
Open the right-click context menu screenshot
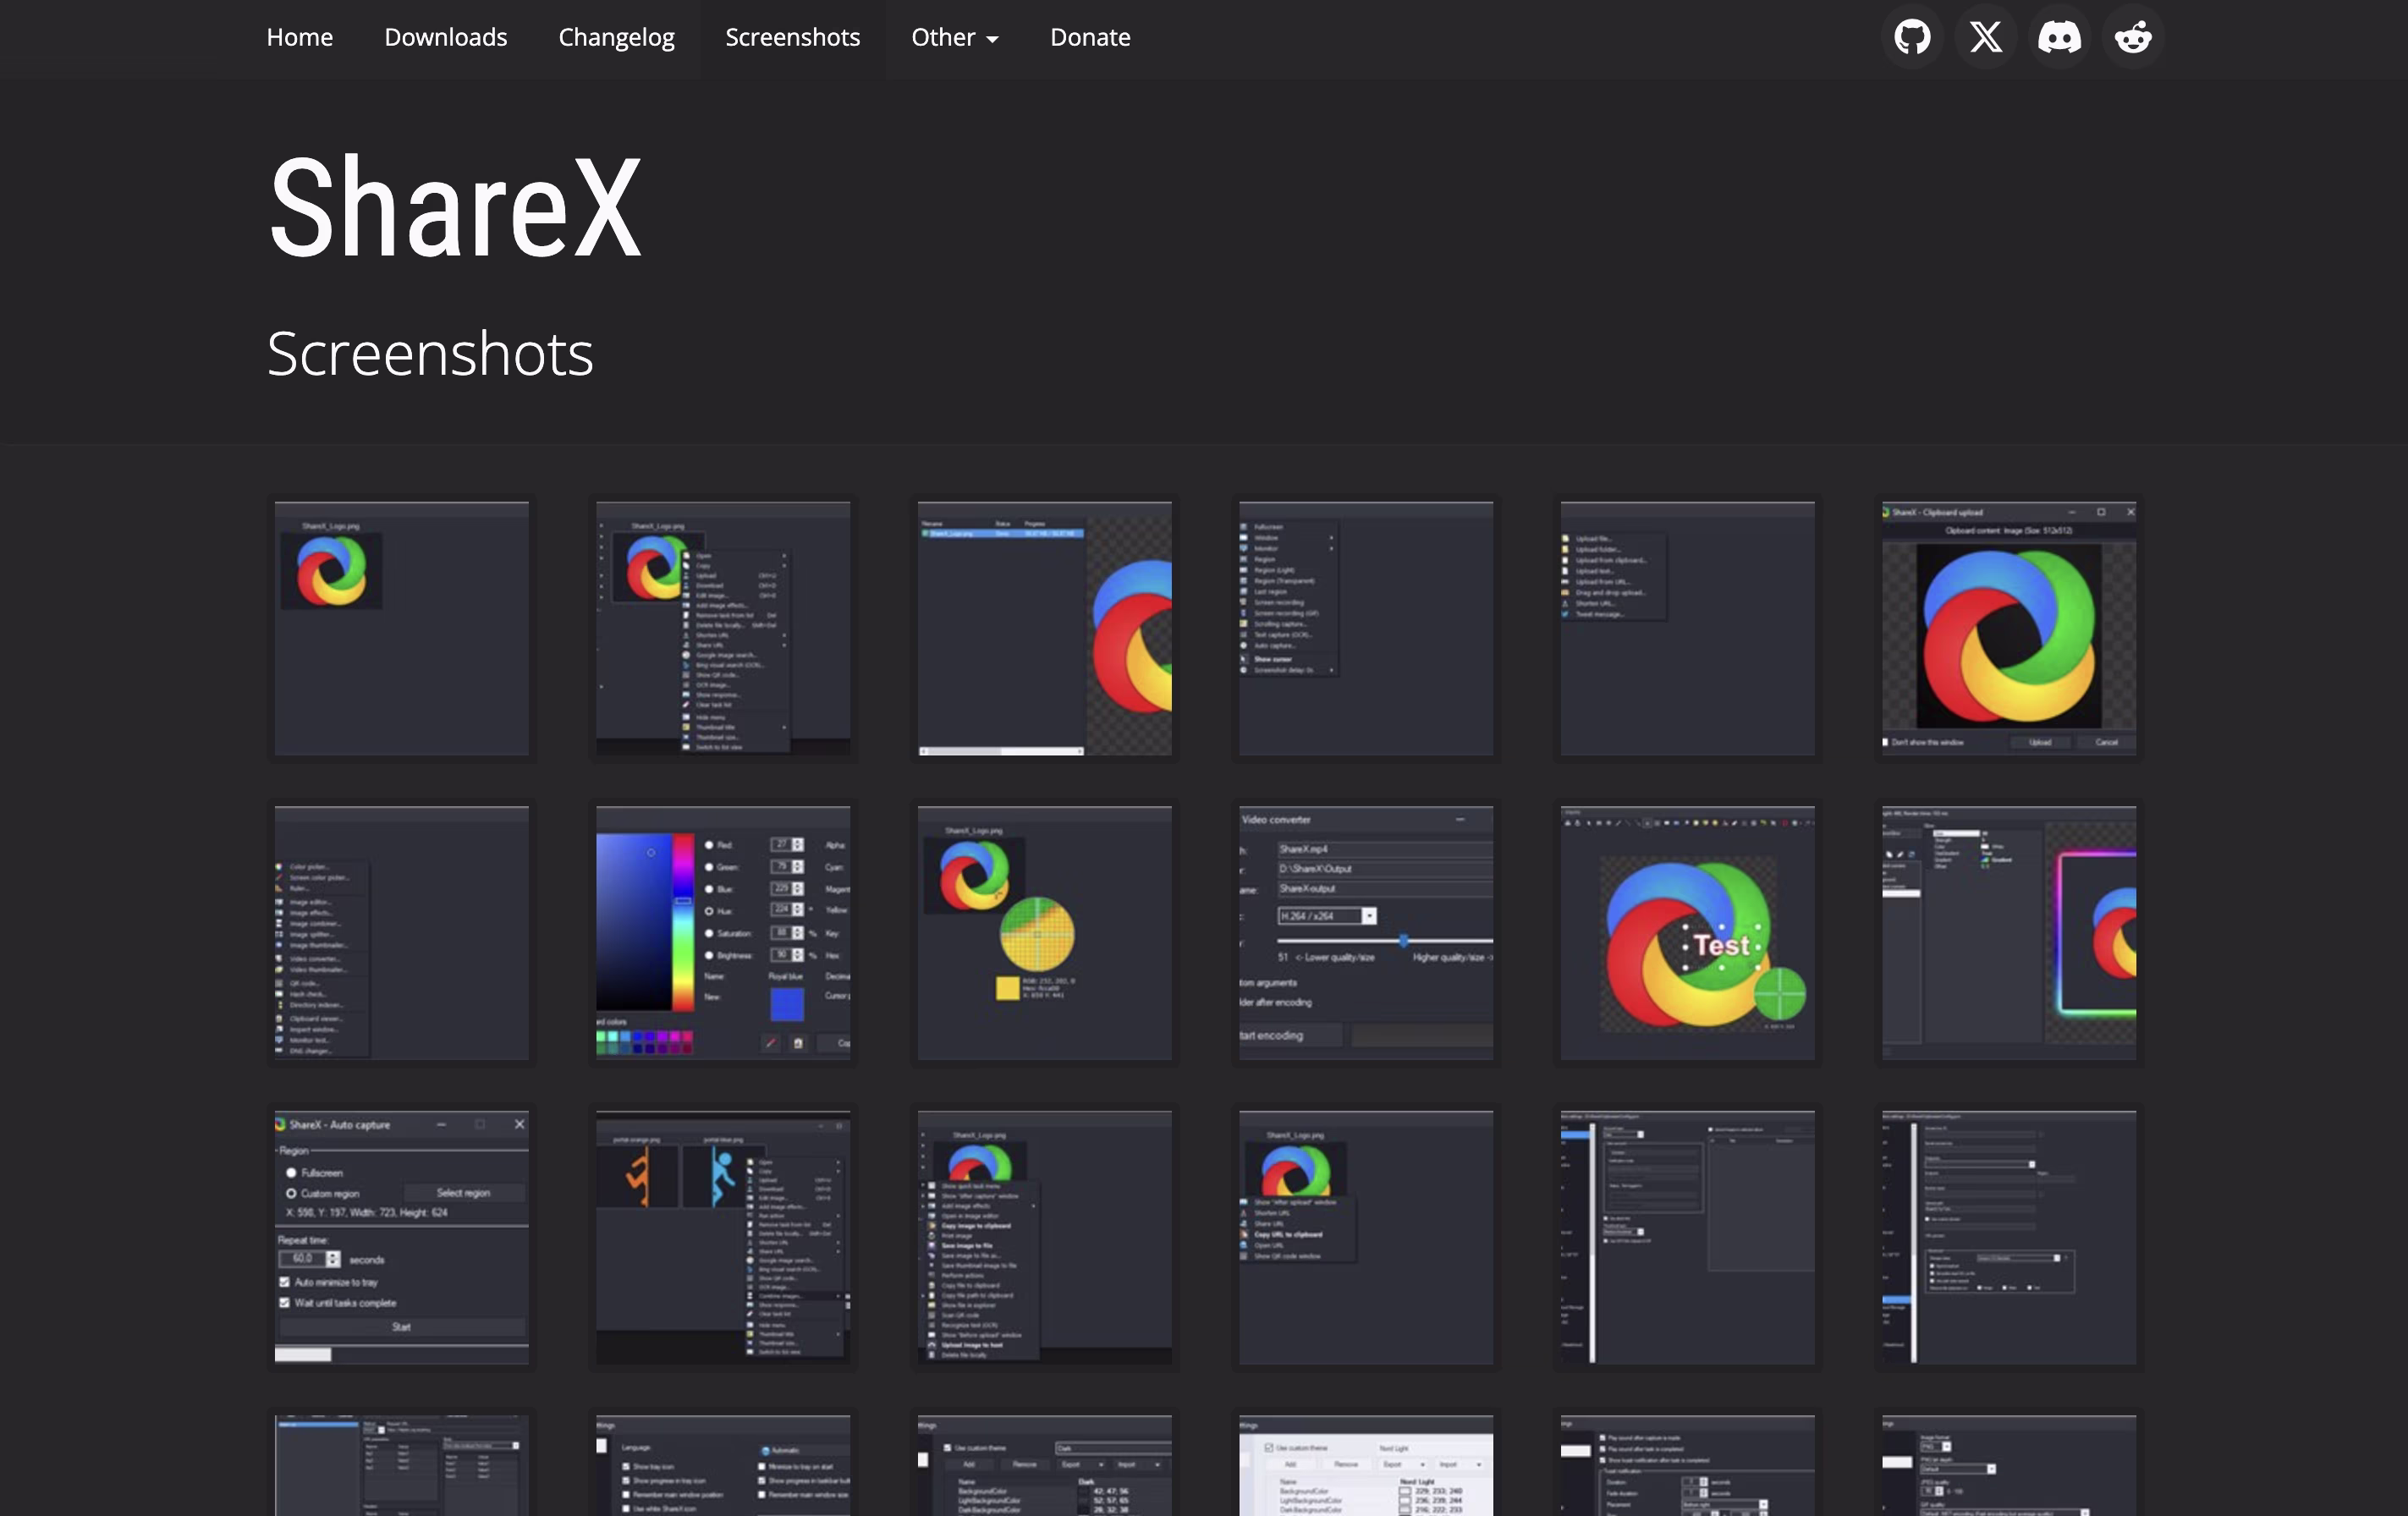[722, 628]
